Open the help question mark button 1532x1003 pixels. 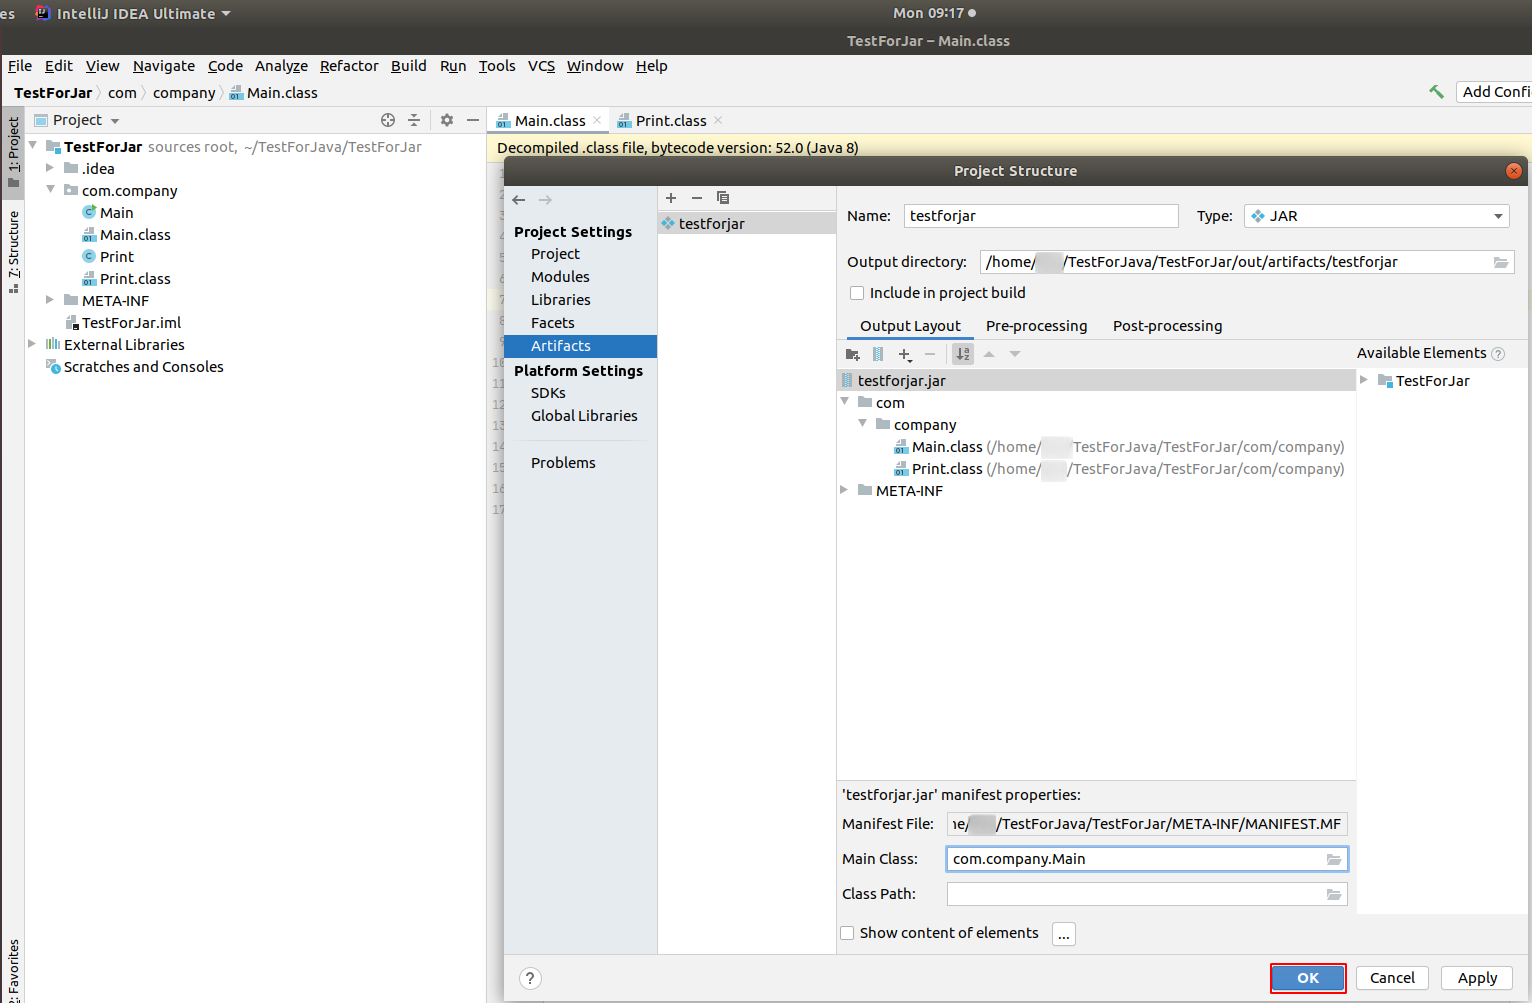(531, 978)
